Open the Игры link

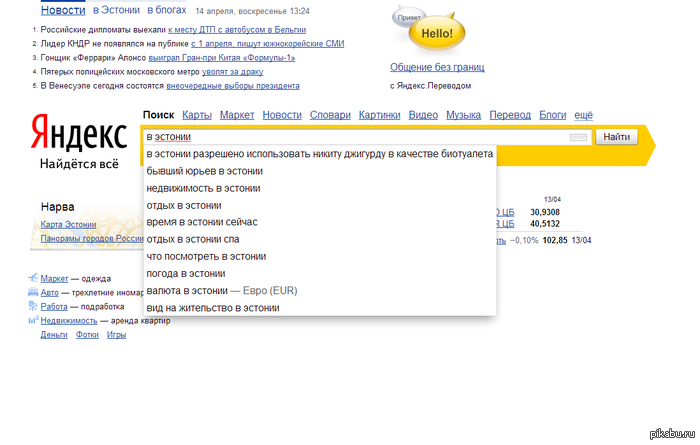tap(116, 335)
